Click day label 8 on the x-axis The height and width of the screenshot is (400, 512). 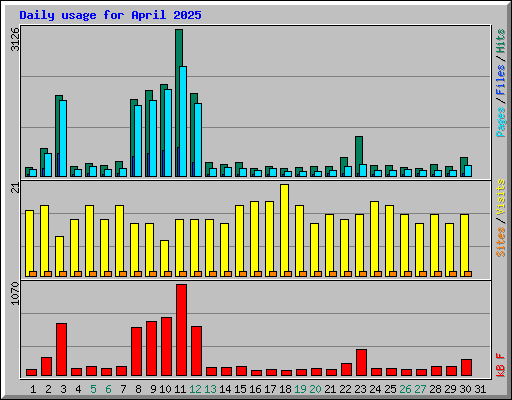pos(138,389)
